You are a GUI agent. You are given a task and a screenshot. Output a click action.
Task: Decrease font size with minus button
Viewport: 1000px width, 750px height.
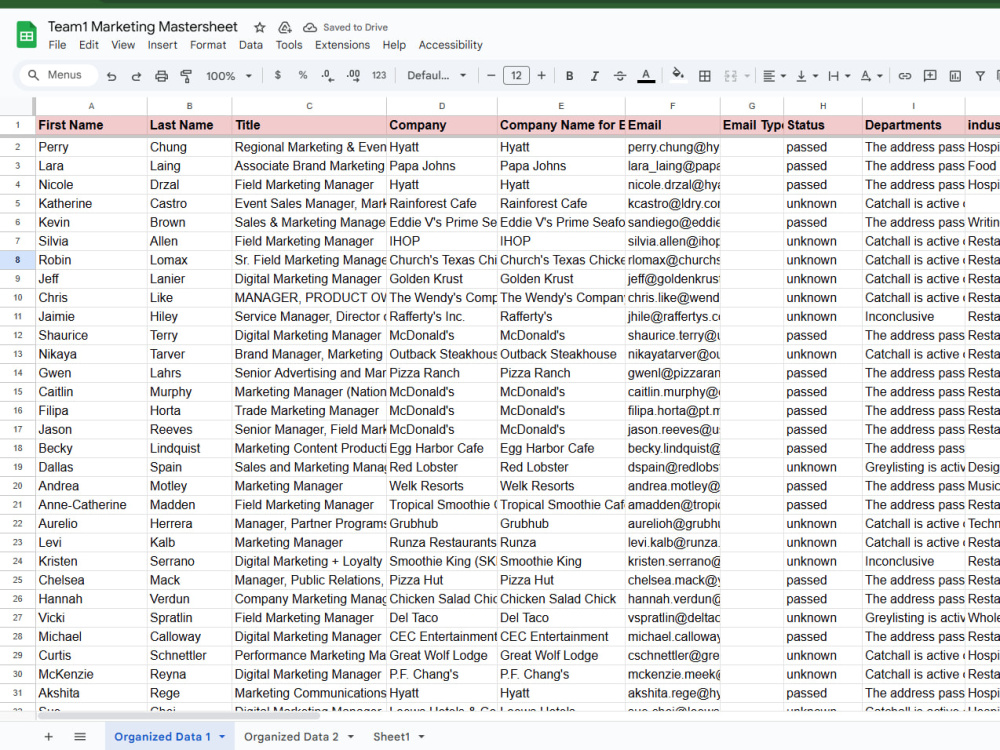491,76
